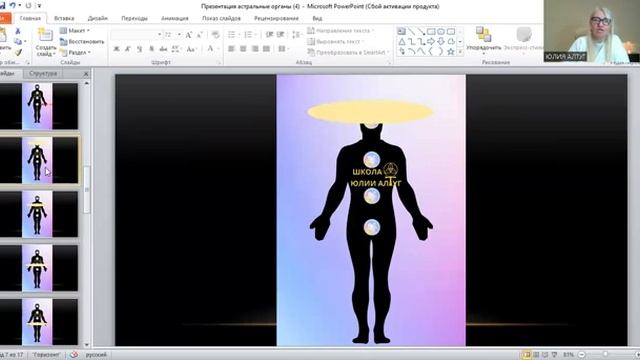Screen dimensions: 640x360
Task: Open the font name combo box dropdown
Action: [159, 35]
